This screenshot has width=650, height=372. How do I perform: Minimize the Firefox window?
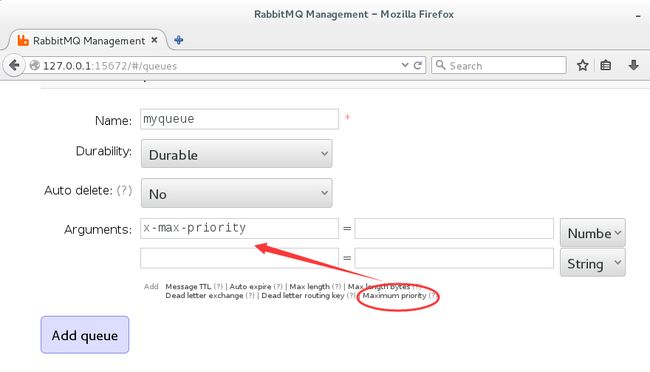click(x=638, y=16)
